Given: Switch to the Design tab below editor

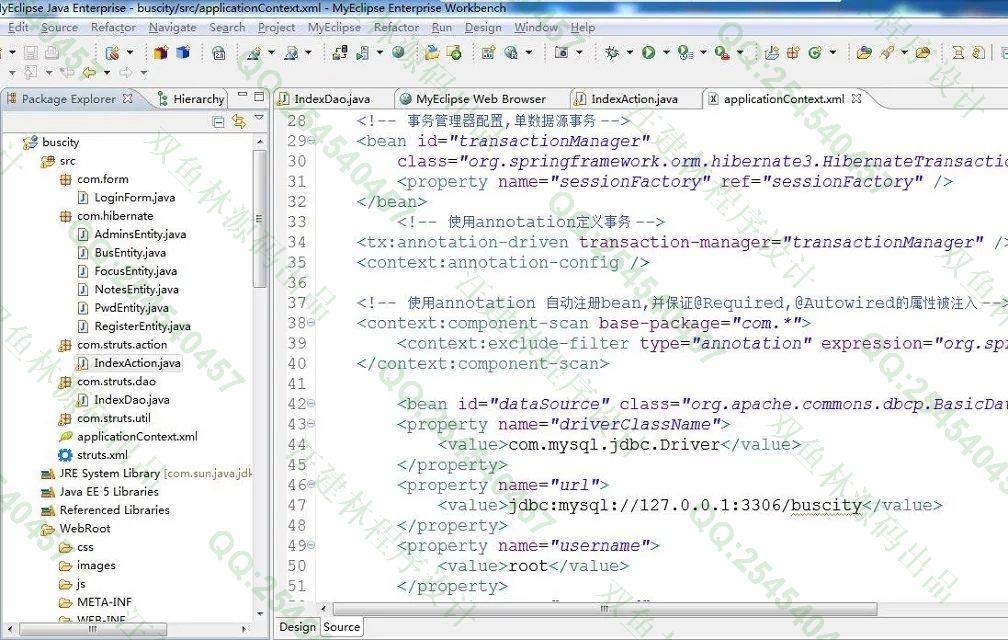Looking at the screenshot, I should pyautogui.click(x=297, y=627).
